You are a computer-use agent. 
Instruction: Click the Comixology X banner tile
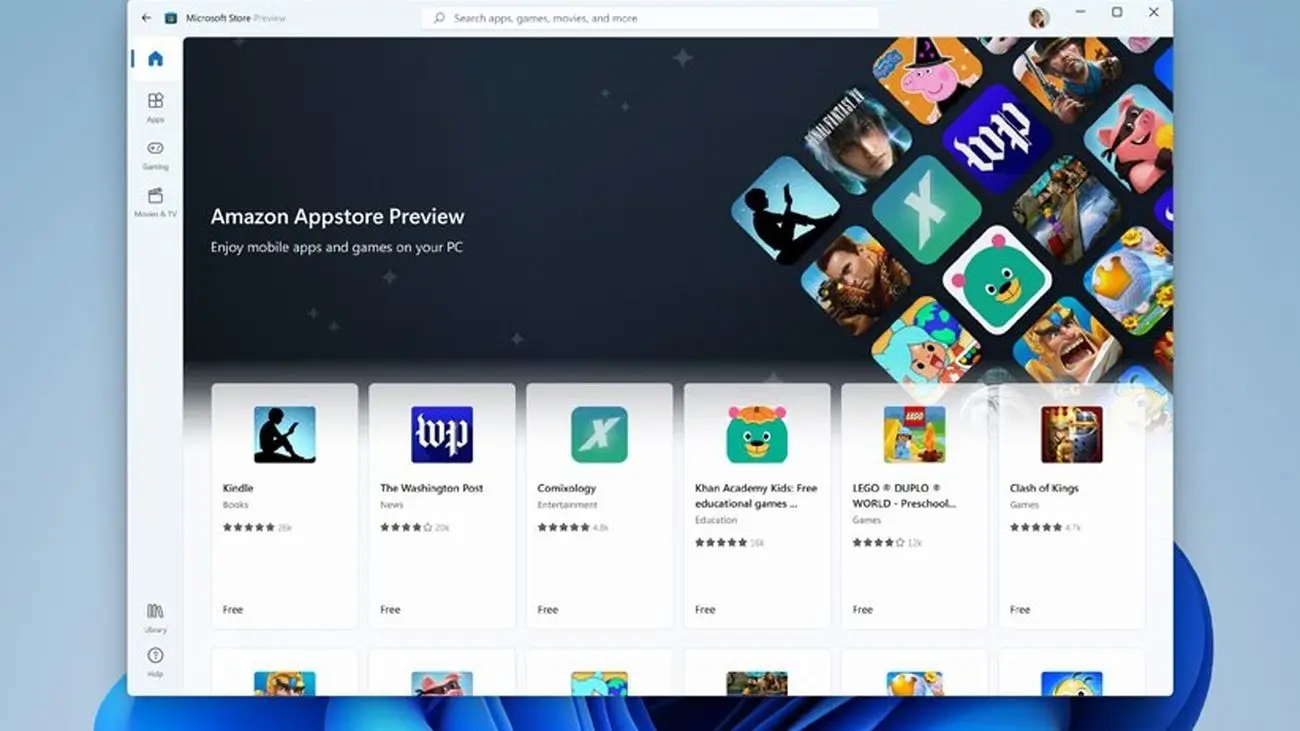pos(926,210)
